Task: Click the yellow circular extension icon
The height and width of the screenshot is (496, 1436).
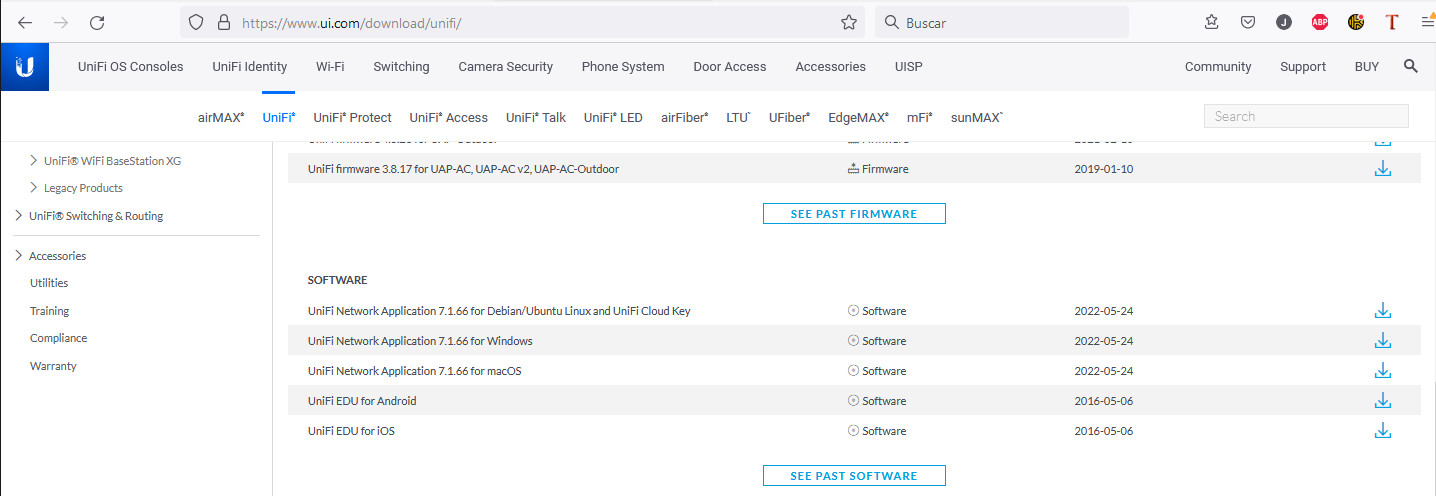Action: [x=1356, y=22]
